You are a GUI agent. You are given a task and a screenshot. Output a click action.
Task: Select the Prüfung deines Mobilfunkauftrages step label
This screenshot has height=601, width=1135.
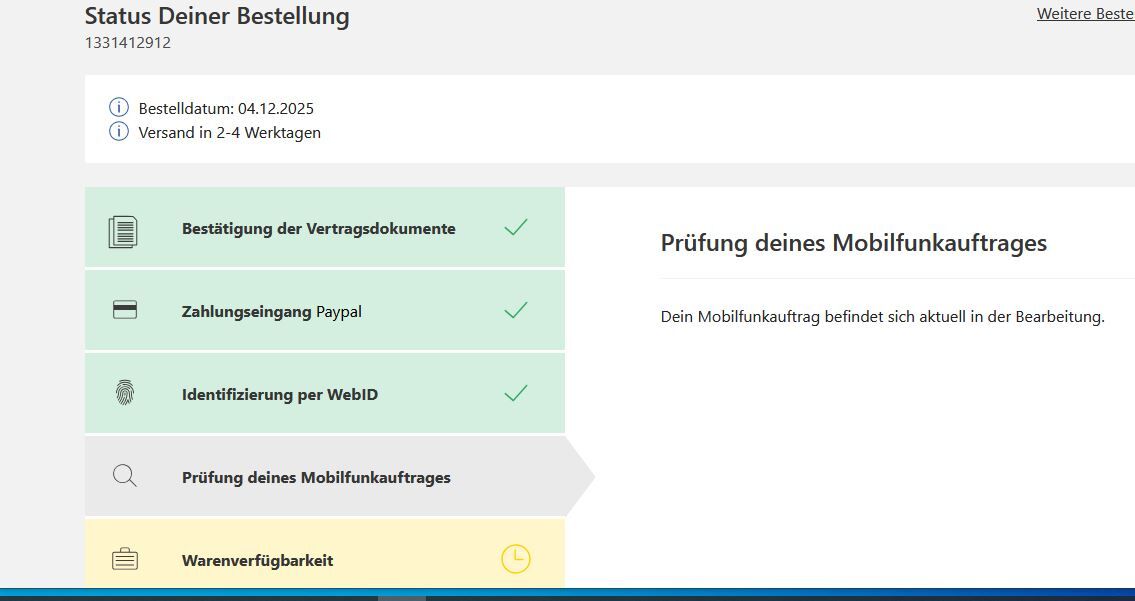316,478
